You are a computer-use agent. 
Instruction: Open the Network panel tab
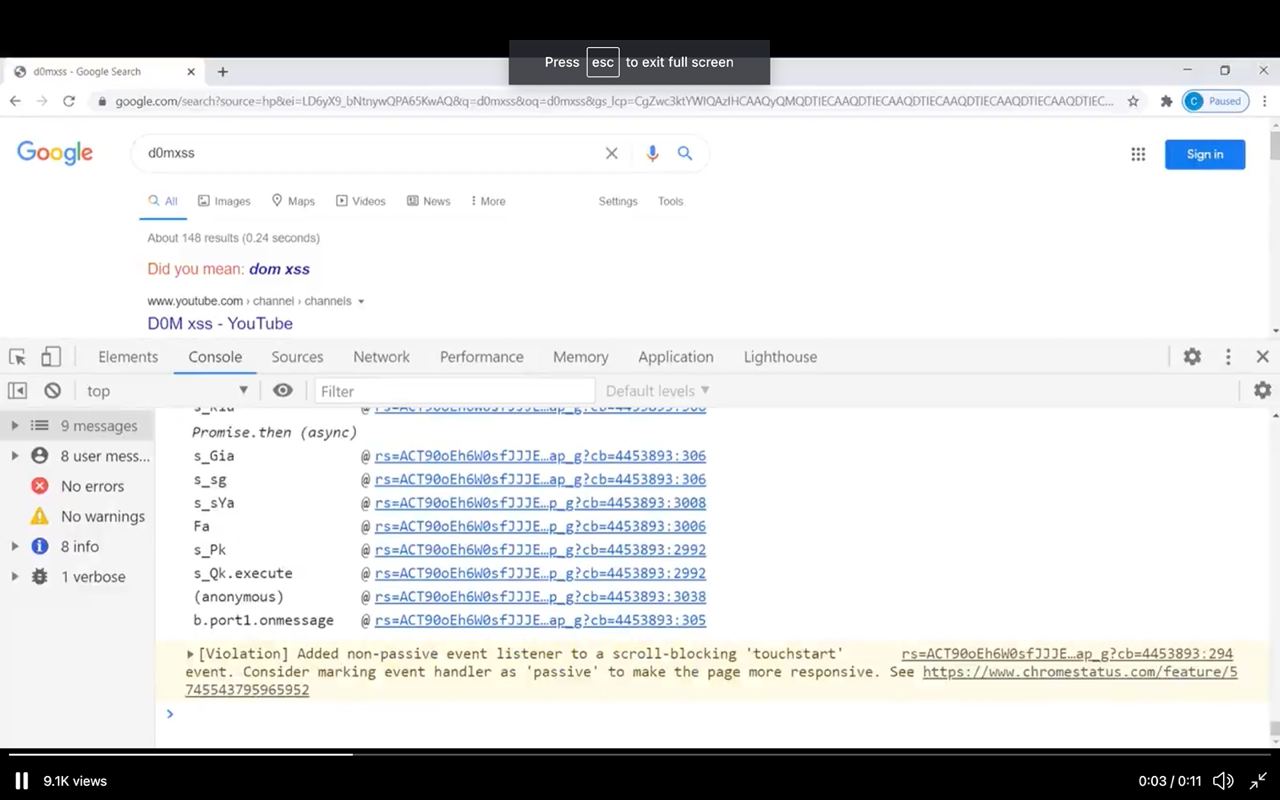pos(381,357)
